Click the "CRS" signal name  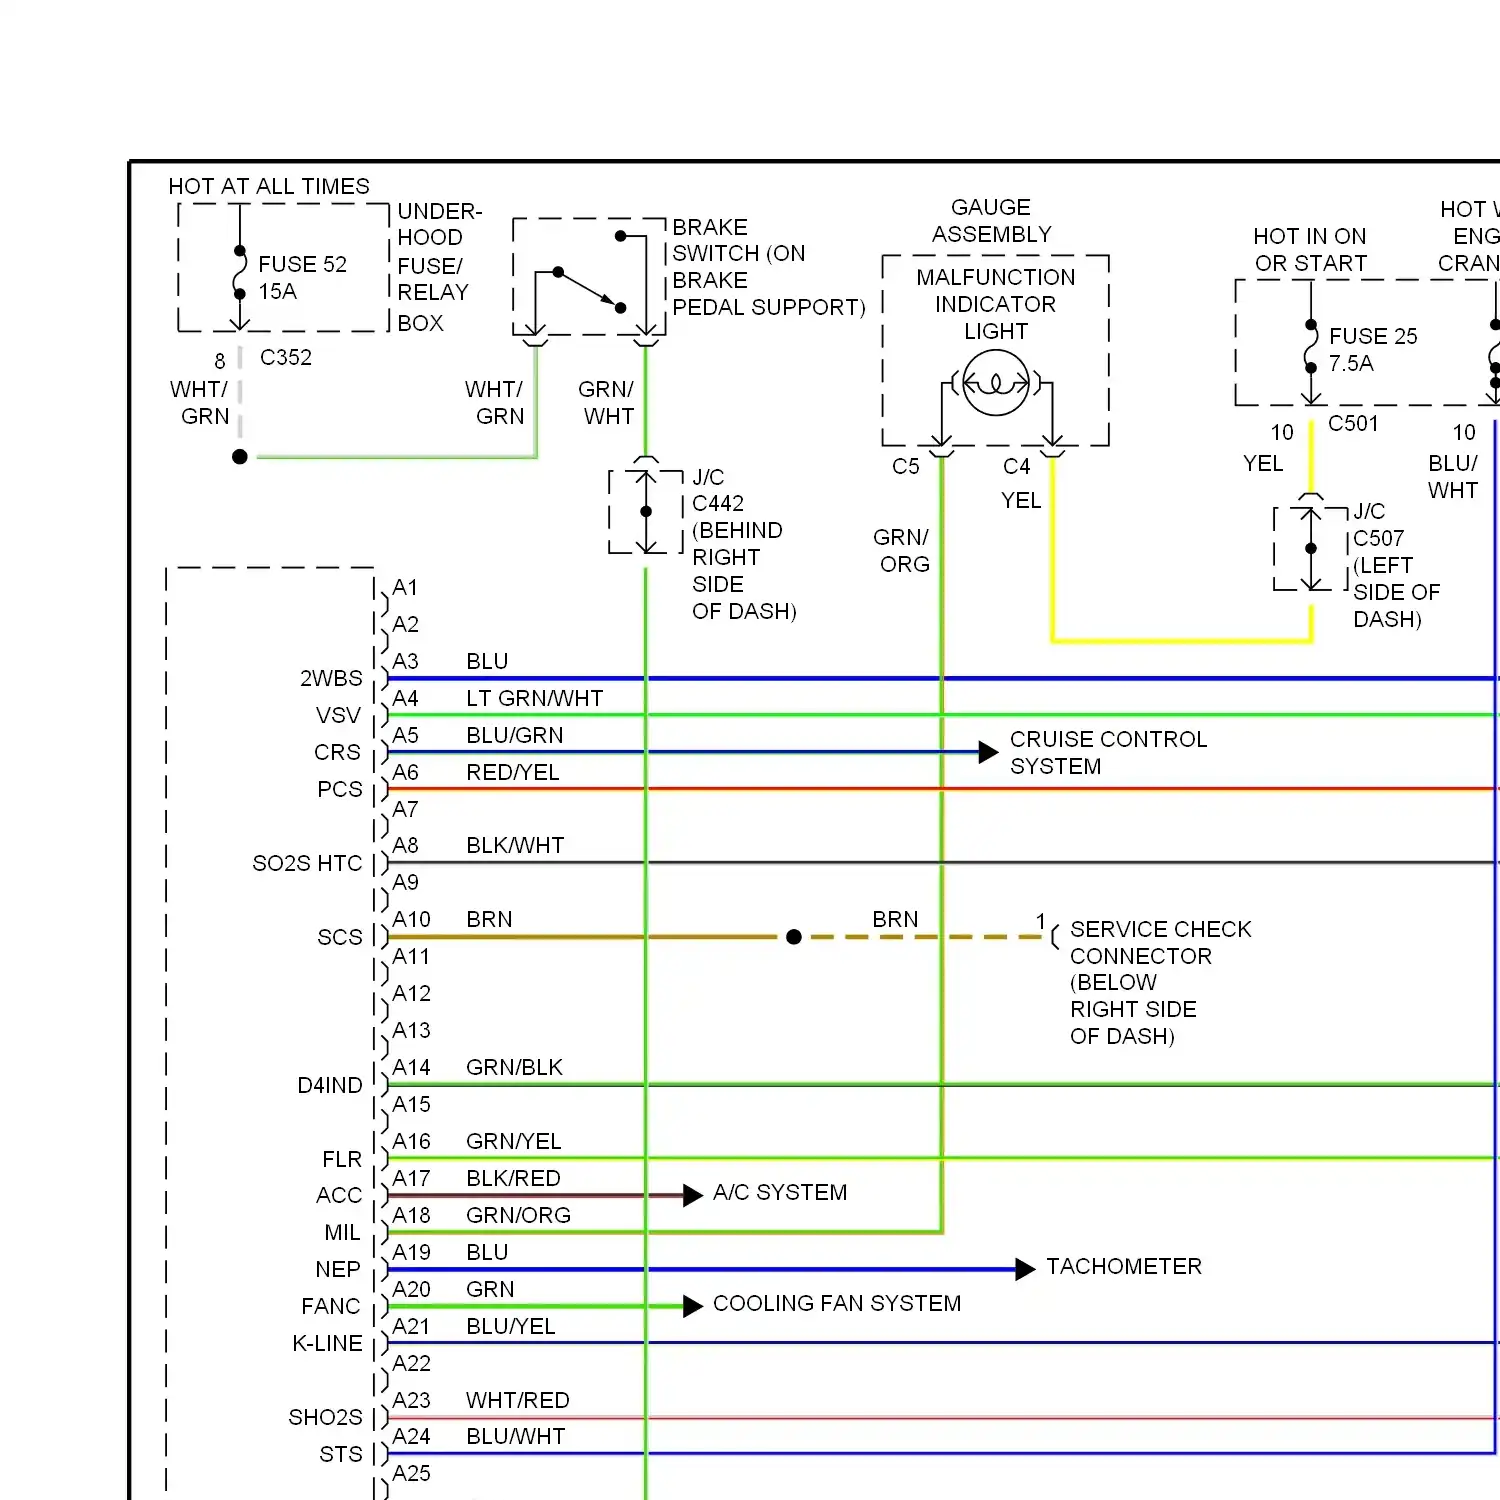337,752
